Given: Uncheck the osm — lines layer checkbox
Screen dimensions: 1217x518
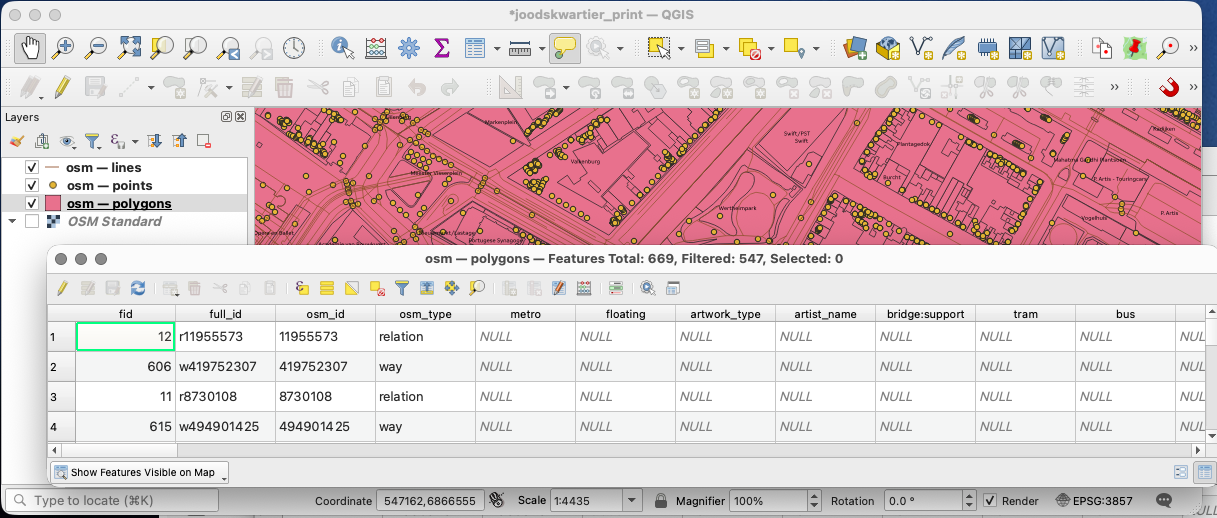Looking at the screenshot, I should (32, 167).
